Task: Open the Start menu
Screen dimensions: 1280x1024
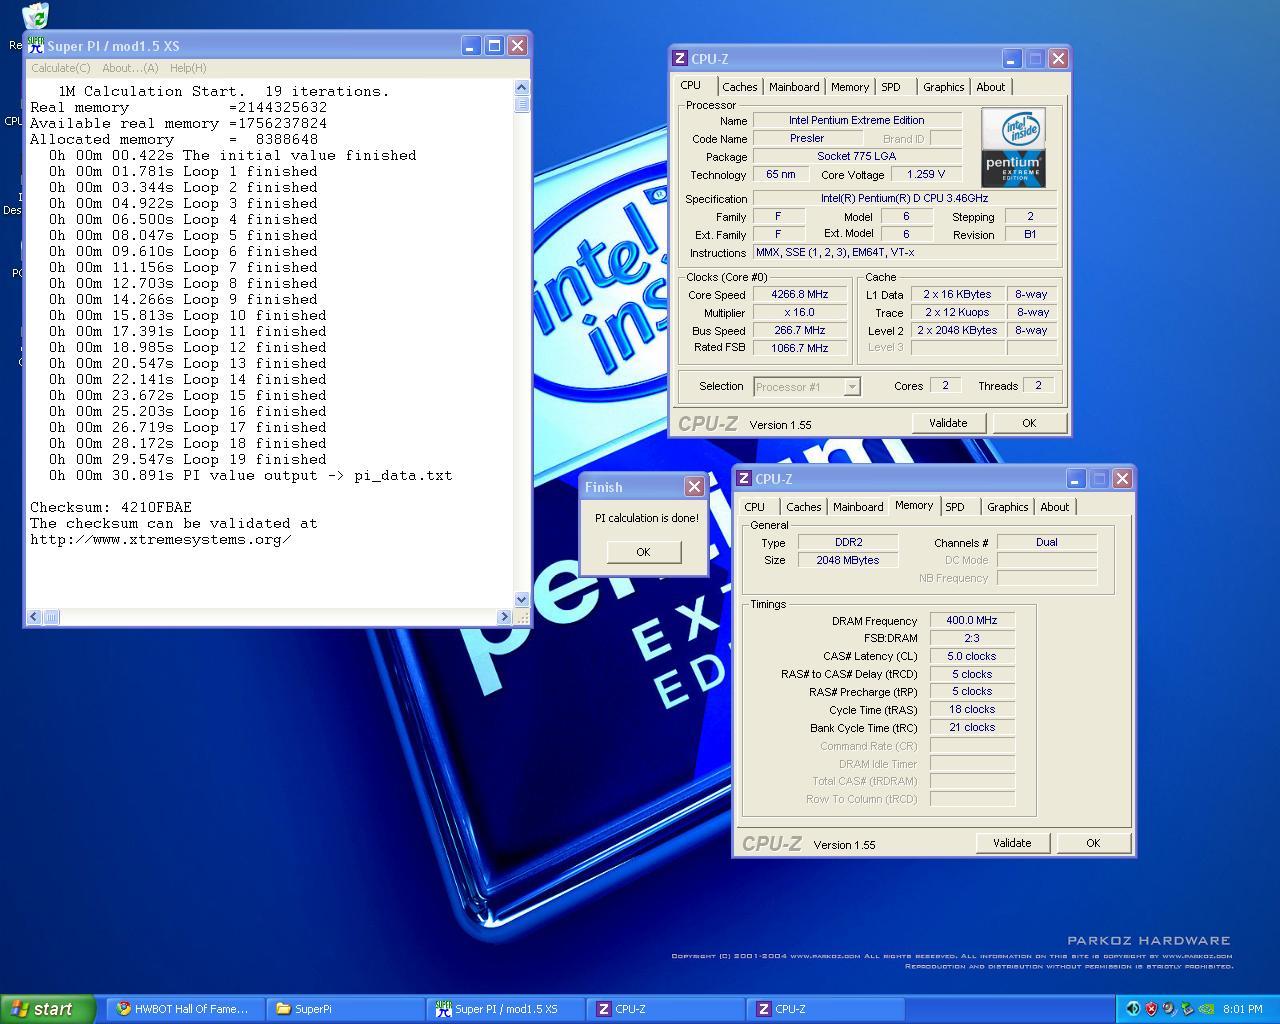Action: point(48,1009)
